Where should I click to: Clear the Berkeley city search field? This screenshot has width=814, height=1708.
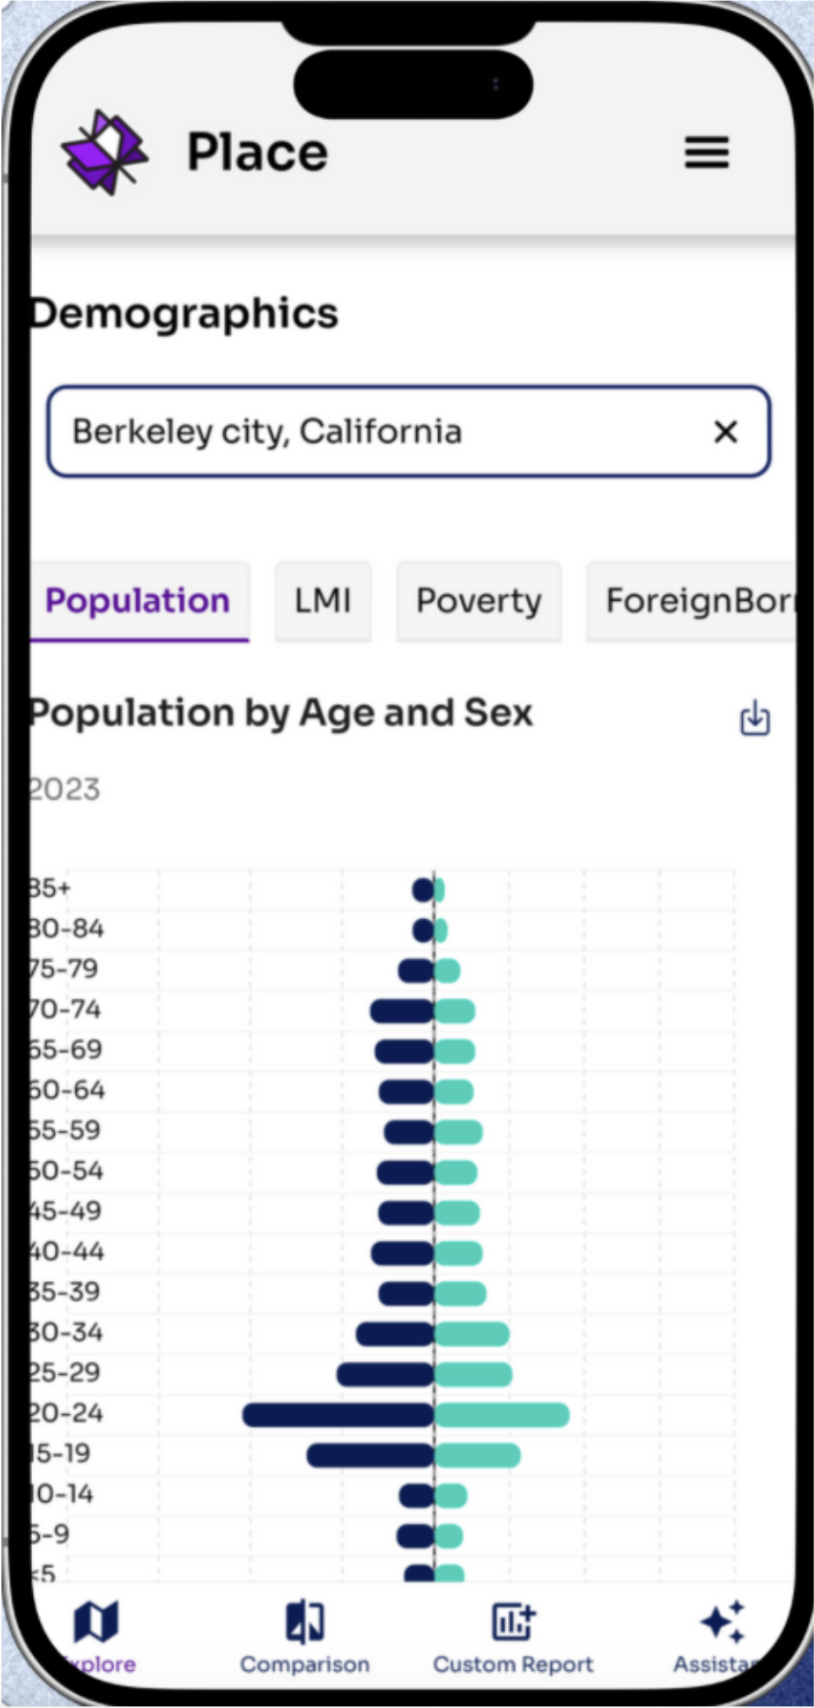click(725, 432)
